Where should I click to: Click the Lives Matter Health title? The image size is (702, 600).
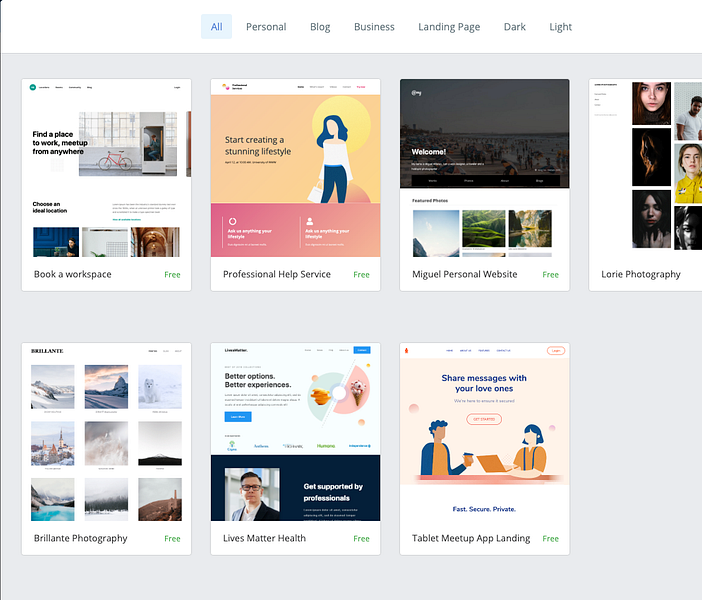pyautogui.click(x=264, y=538)
